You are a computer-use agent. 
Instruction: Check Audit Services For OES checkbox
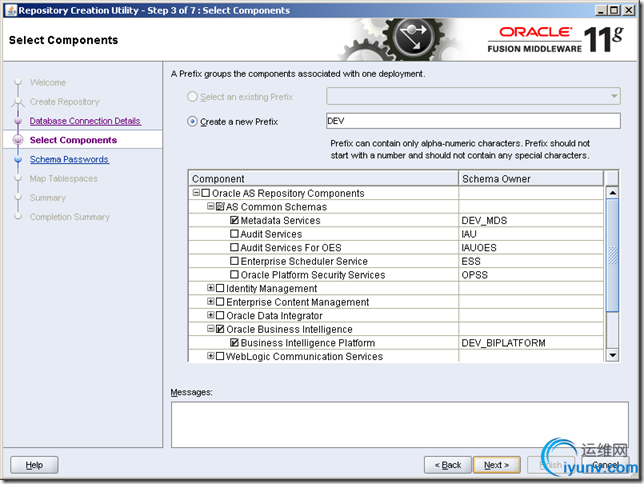click(x=234, y=247)
